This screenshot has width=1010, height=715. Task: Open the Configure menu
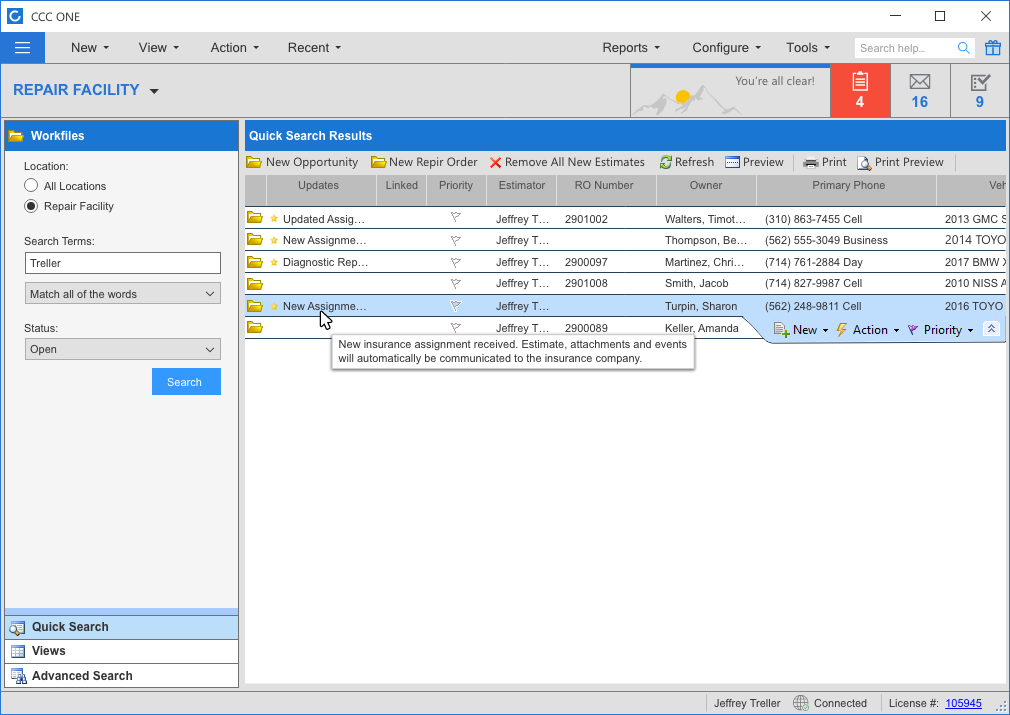pos(727,48)
